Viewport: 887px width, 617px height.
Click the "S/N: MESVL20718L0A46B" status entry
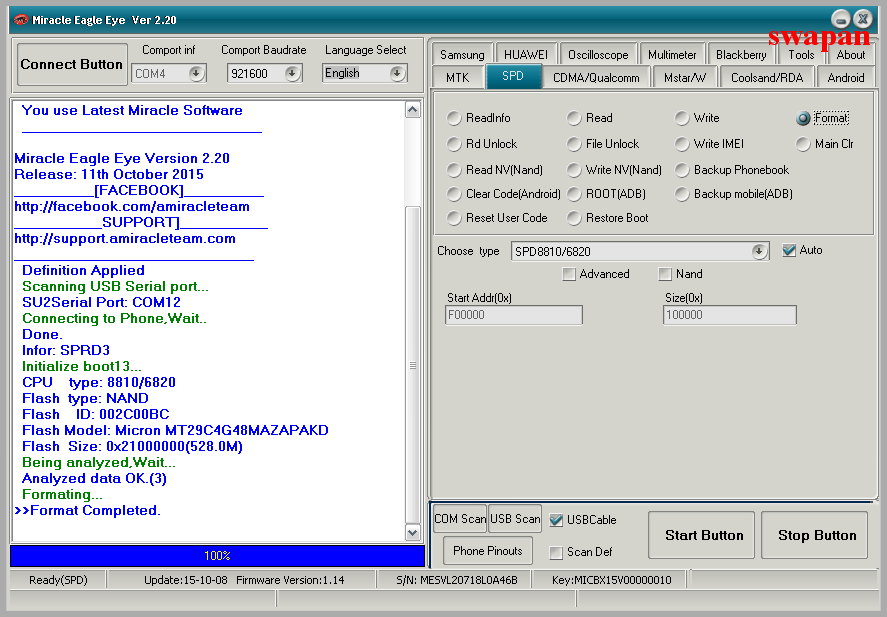point(457,580)
